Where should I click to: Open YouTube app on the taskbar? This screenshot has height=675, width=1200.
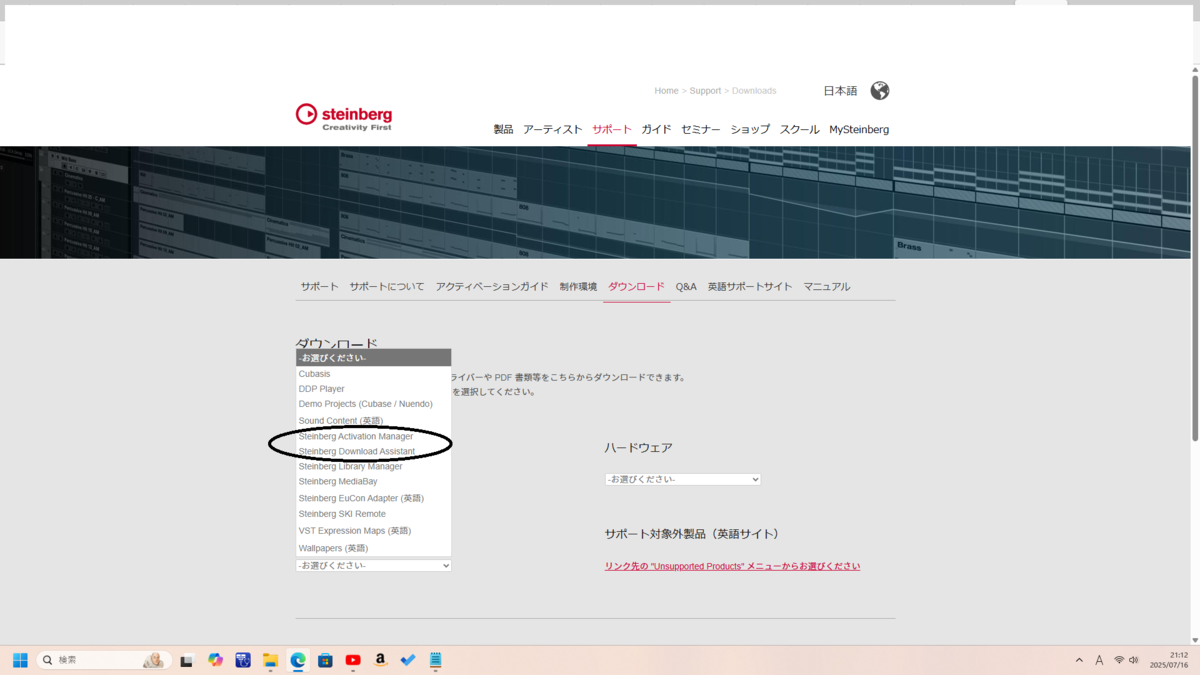(x=353, y=660)
